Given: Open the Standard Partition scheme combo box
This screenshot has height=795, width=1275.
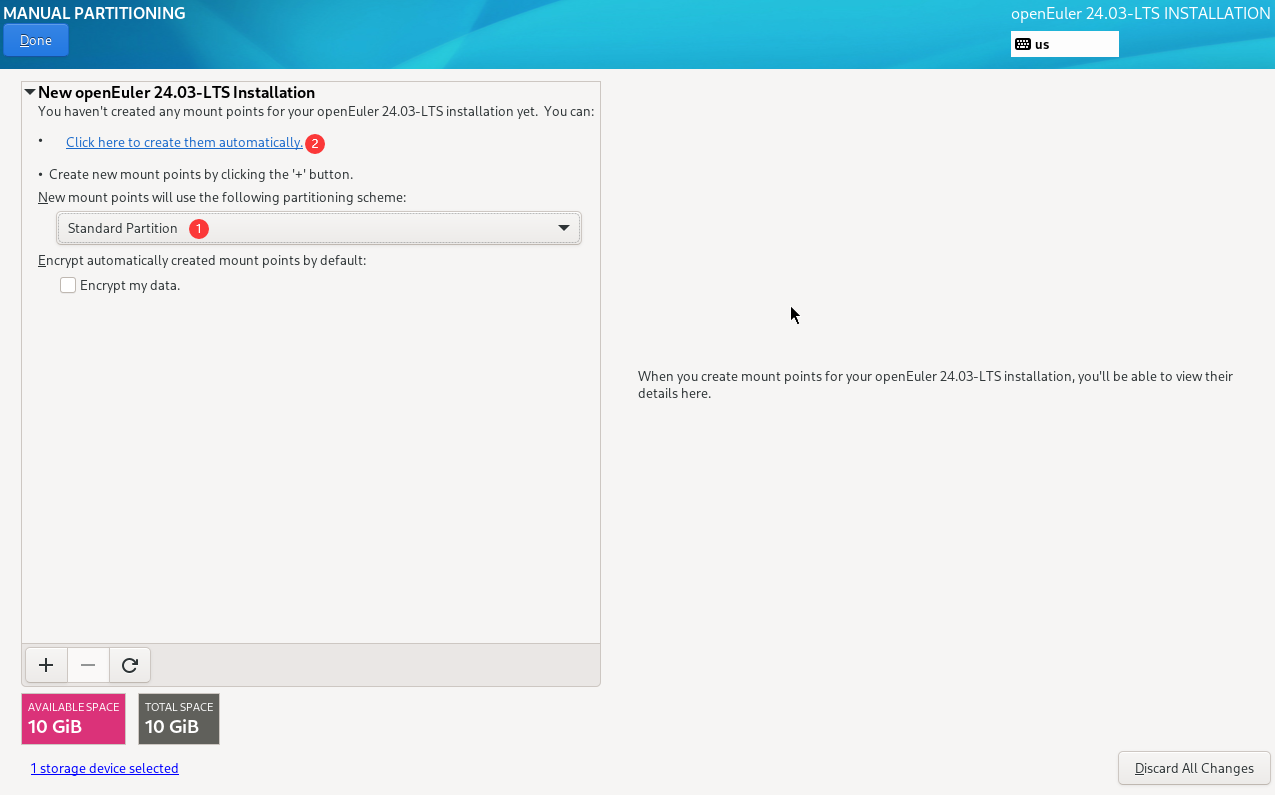Looking at the screenshot, I should tap(318, 228).
